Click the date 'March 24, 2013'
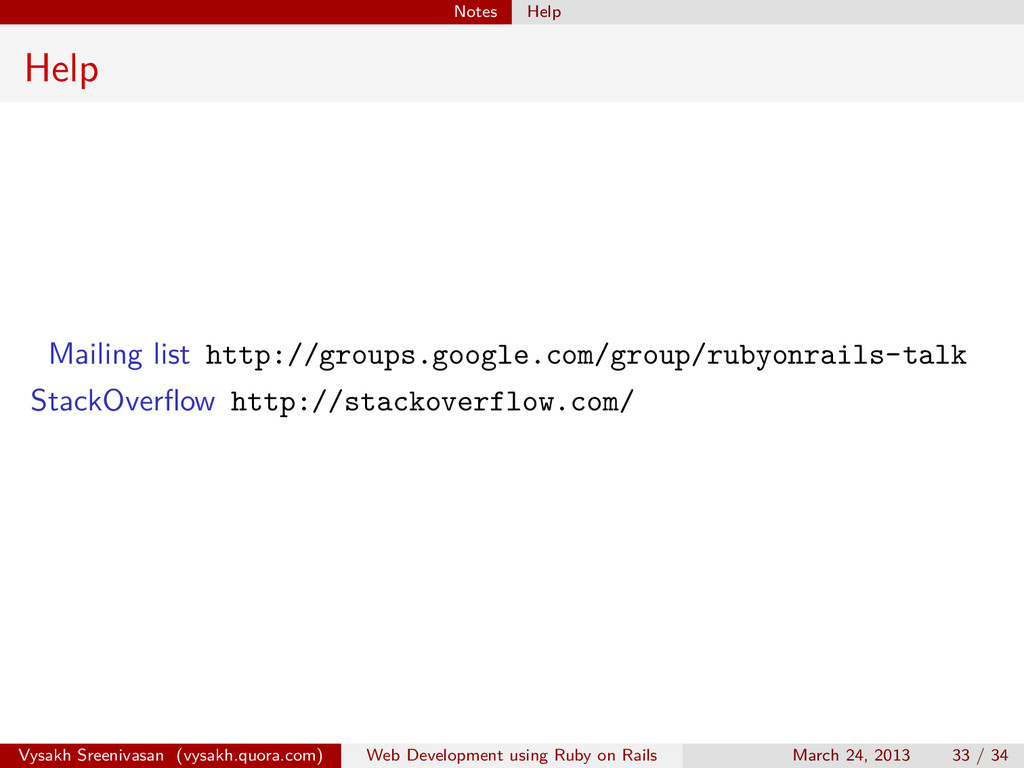 pos(851,756)
